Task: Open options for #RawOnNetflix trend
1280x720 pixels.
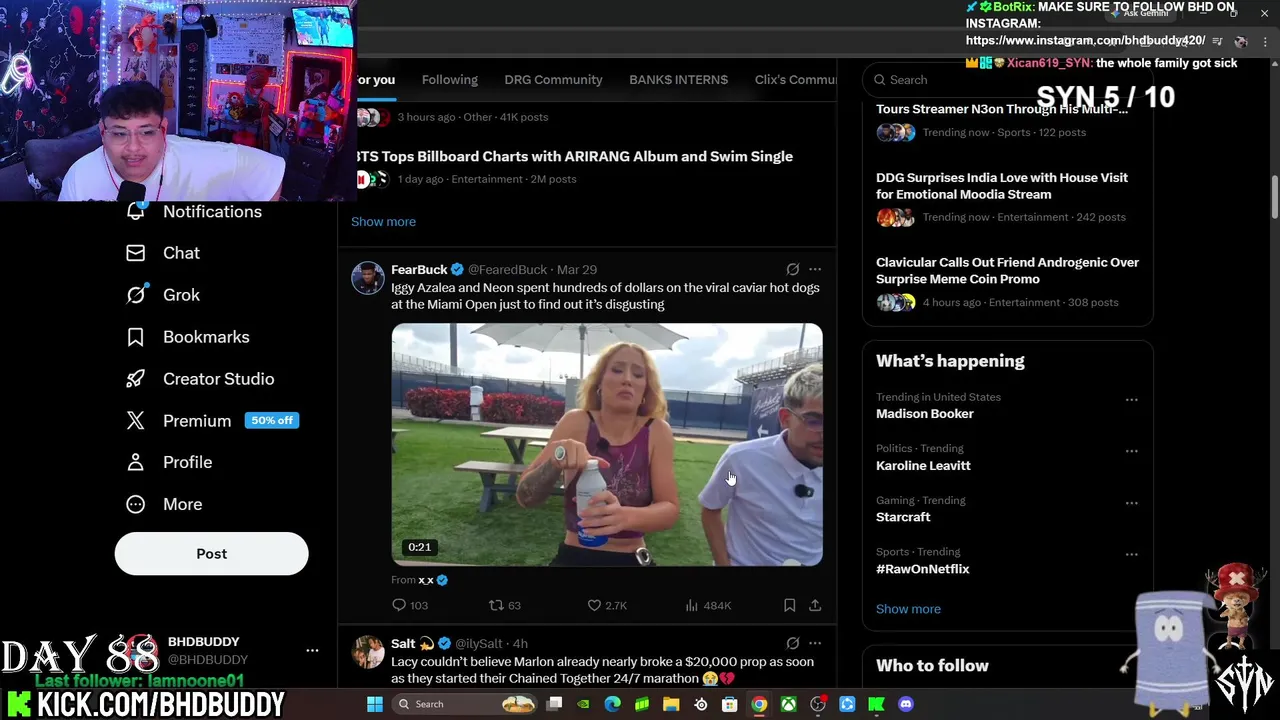Action: (1131, 554)
